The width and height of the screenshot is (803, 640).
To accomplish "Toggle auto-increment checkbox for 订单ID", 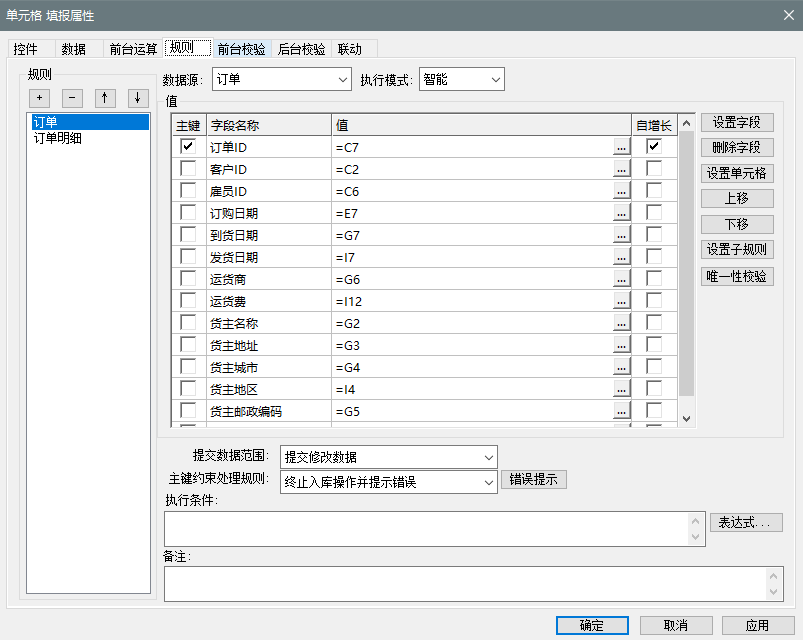I will tap(654, 147).
